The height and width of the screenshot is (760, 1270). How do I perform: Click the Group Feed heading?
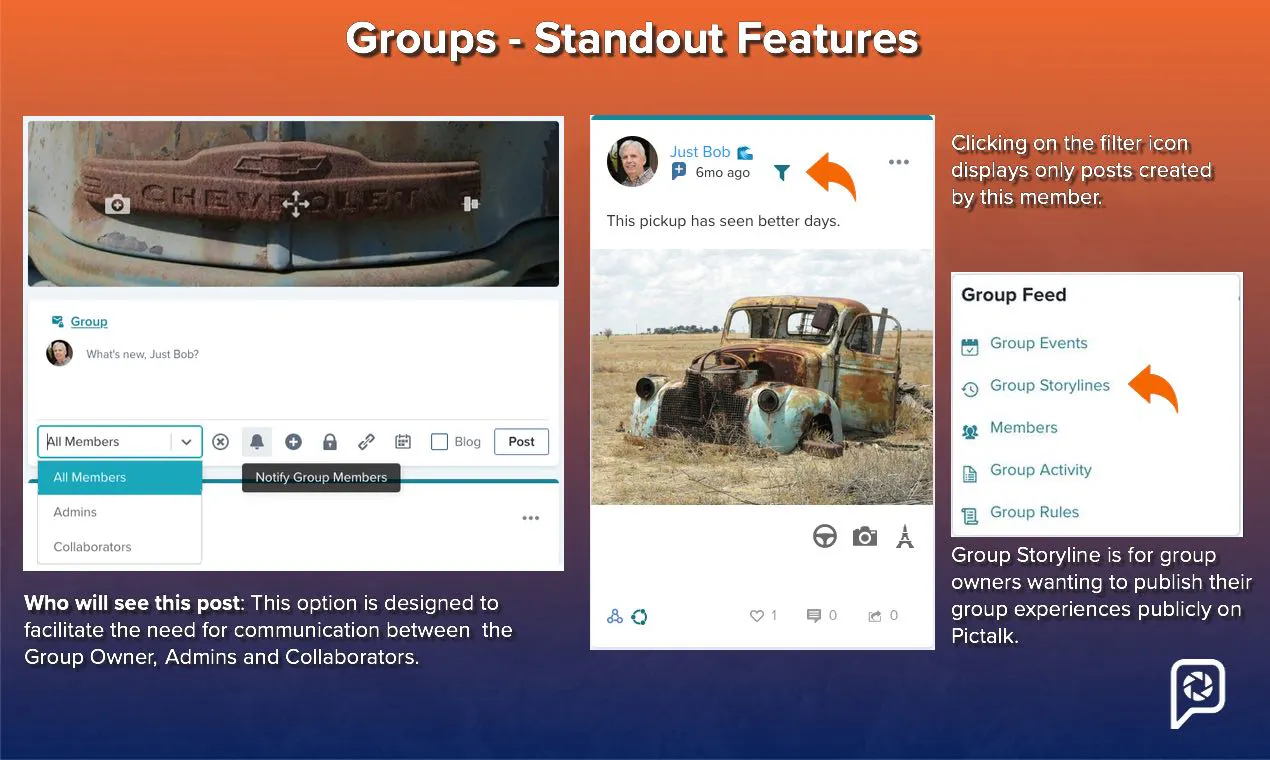(x=1014, y=295)
